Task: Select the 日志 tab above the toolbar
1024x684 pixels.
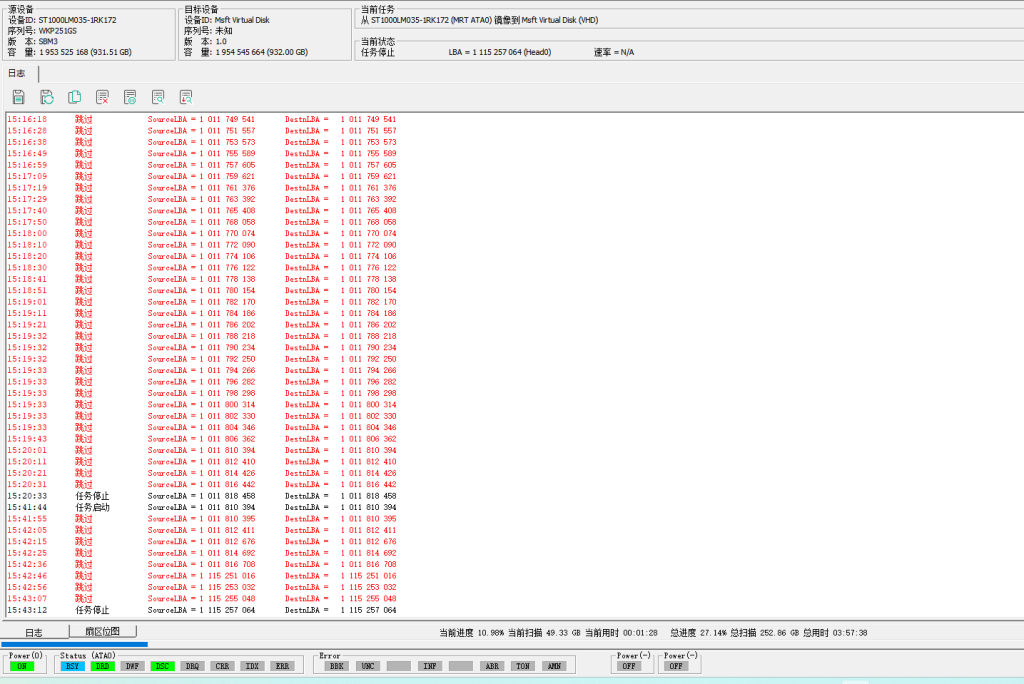Action: 18,73
